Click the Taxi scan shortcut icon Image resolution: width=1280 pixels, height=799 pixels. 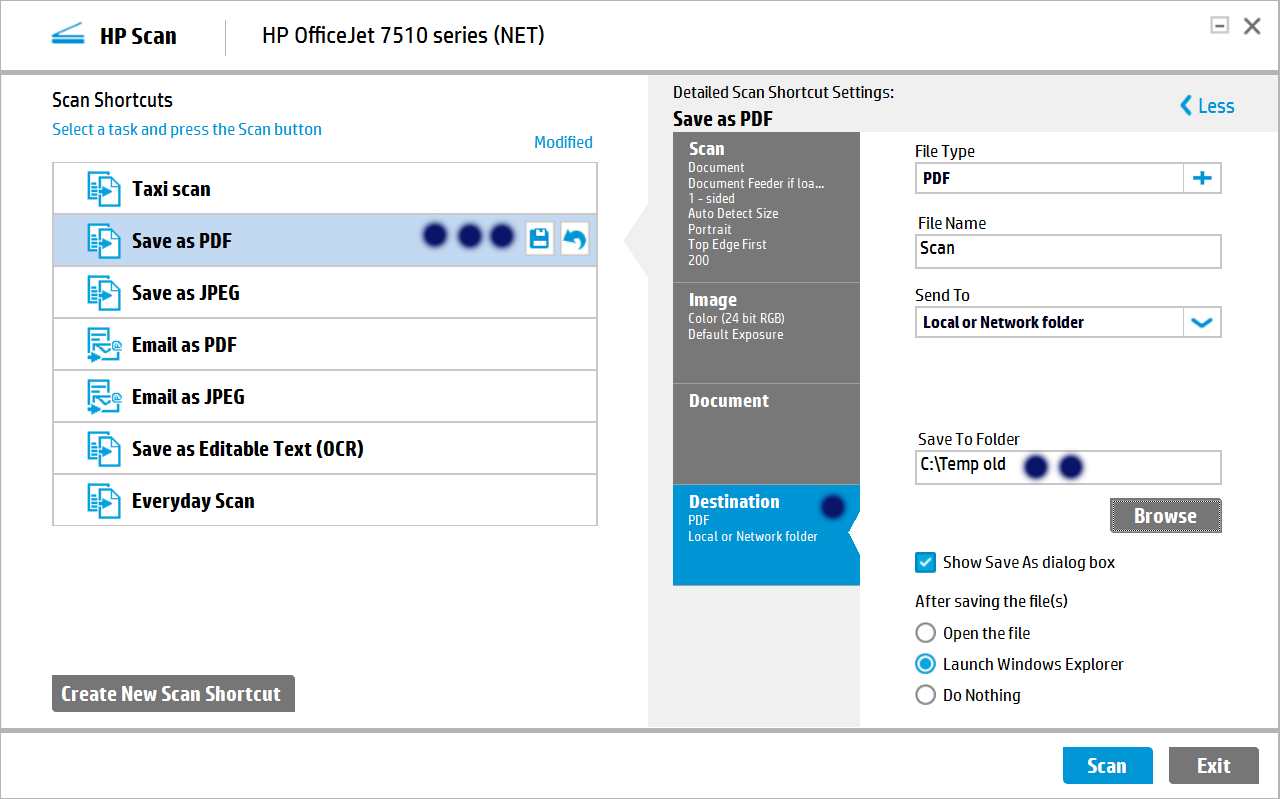[x=104, y=189]
